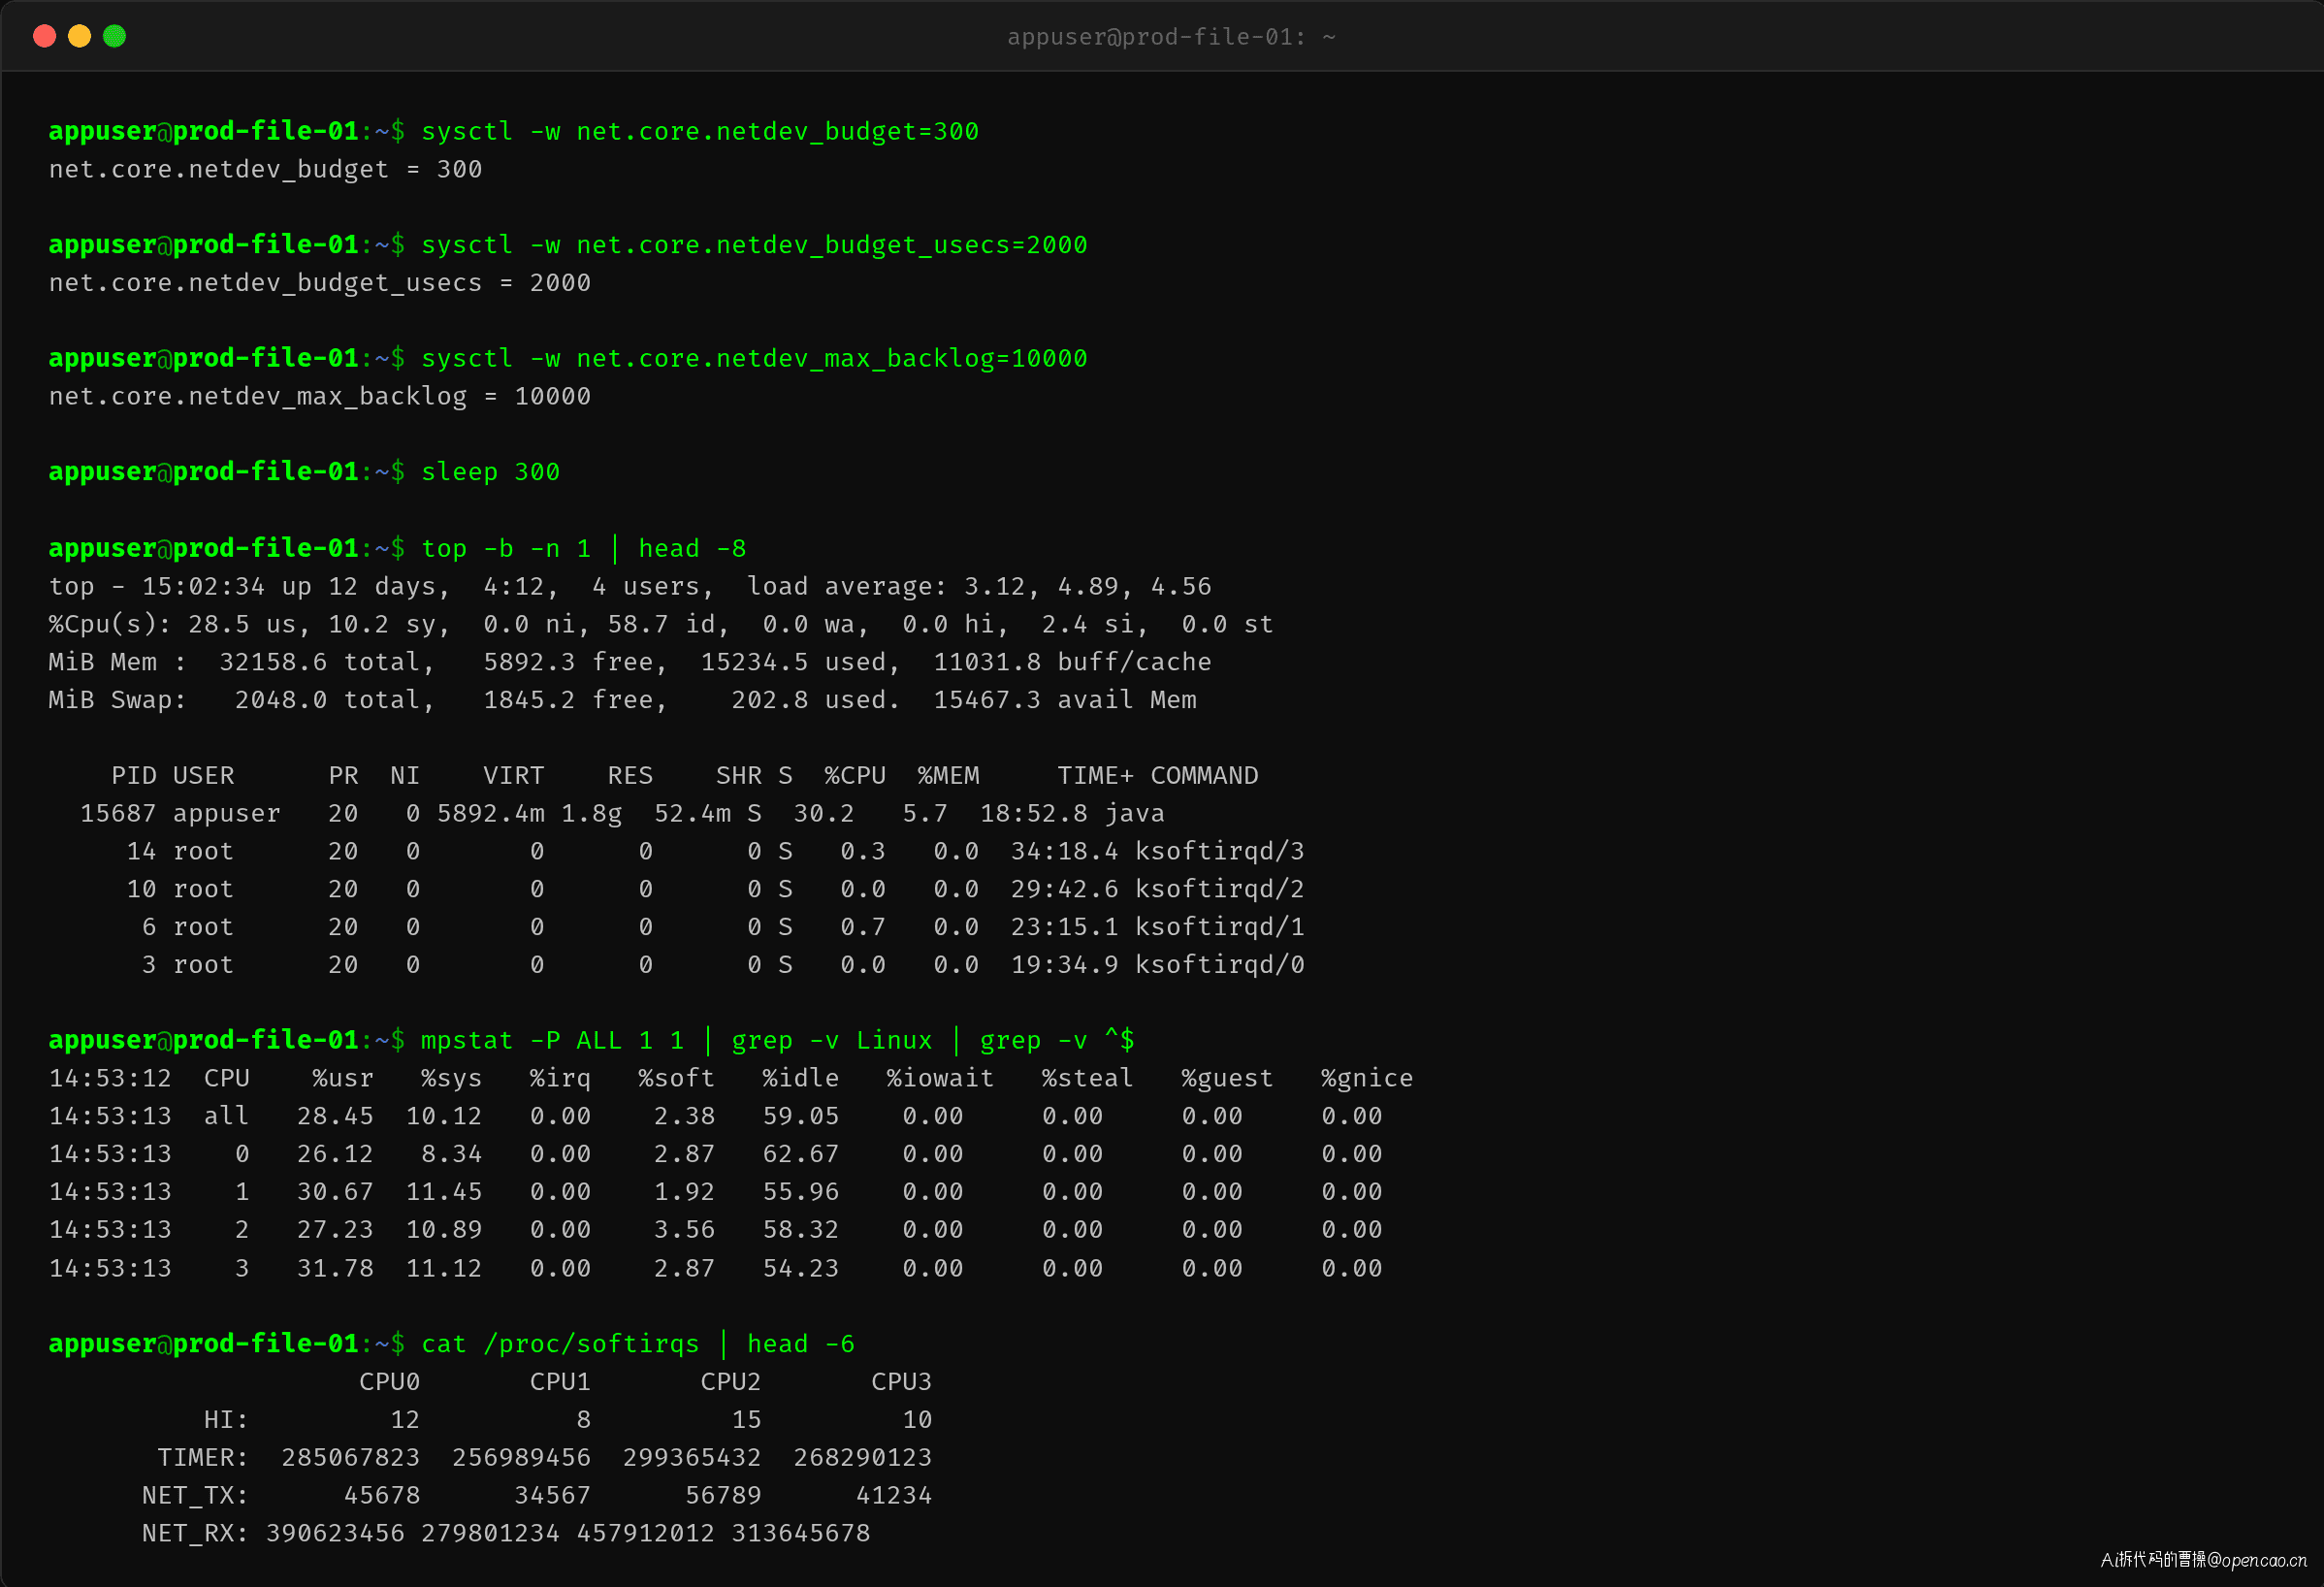This screenshot has height=1587, width=2324.
Task: Click the NET_TX value 56789
Action: (x=723, y=1496)
